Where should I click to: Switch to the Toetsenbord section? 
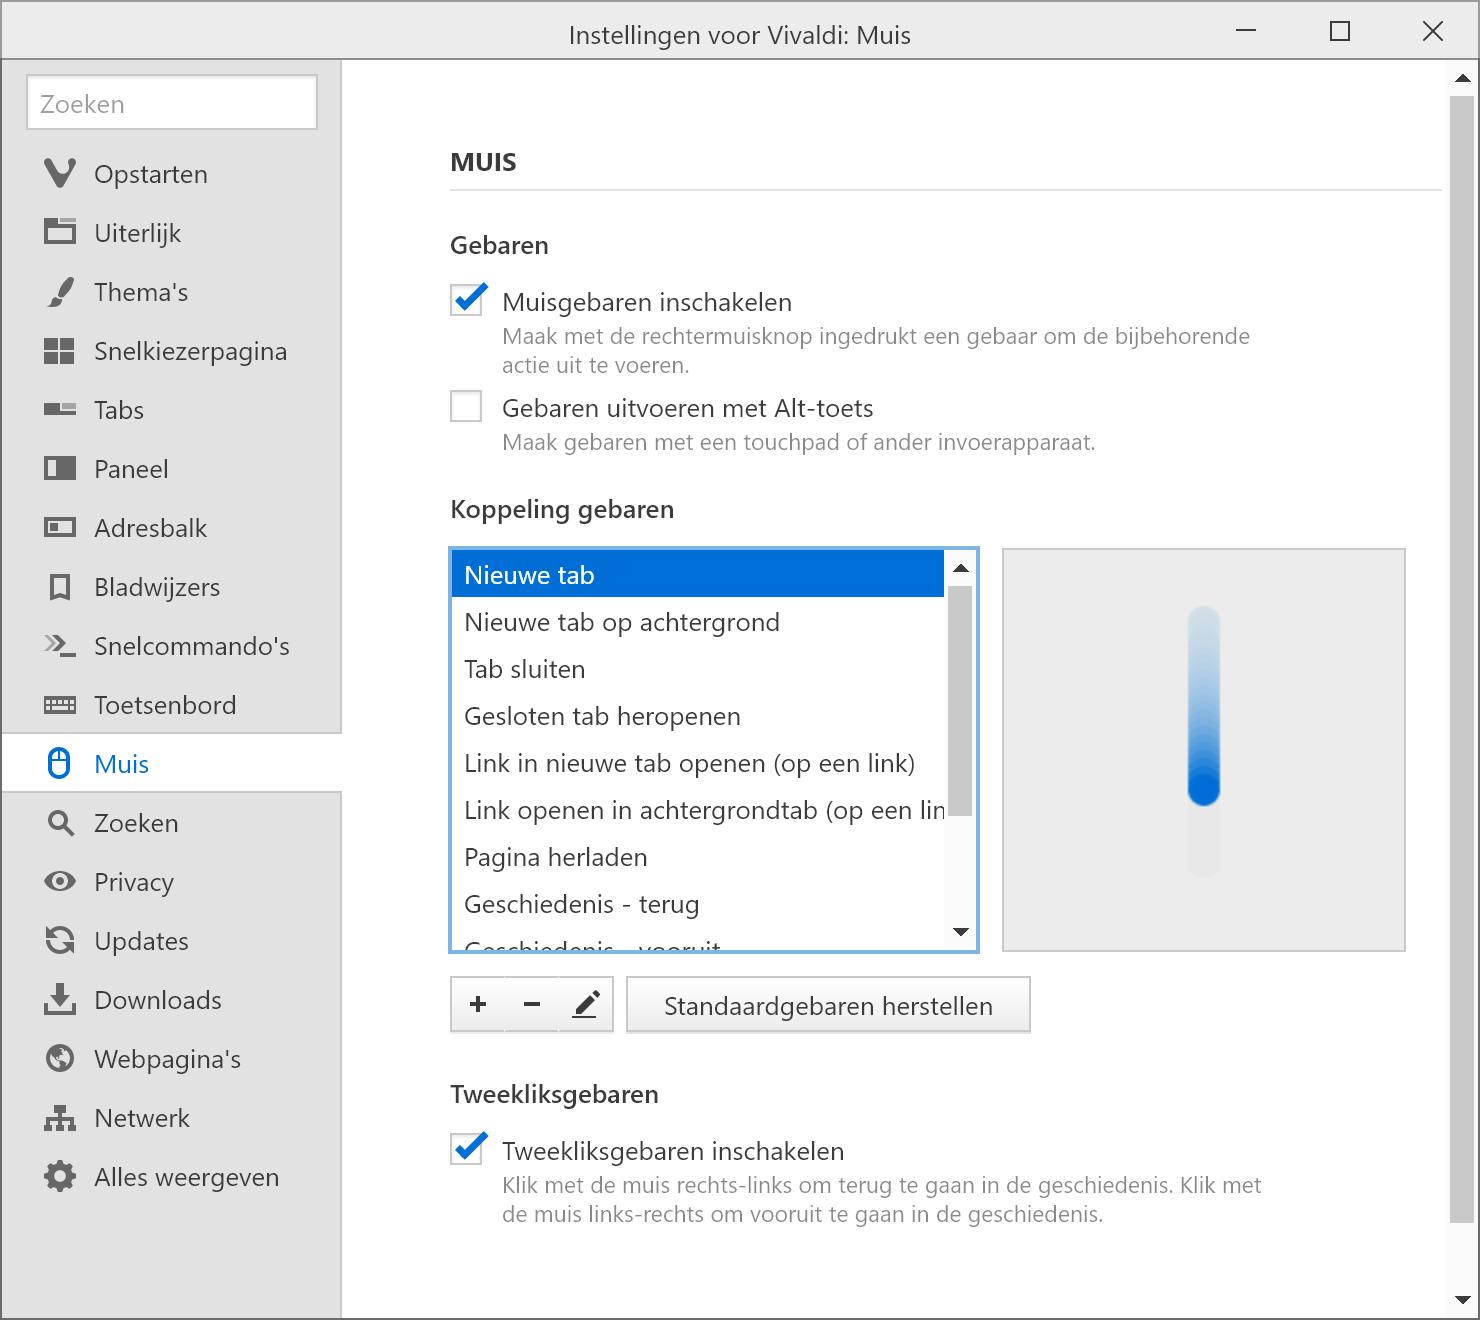point(165,705)
